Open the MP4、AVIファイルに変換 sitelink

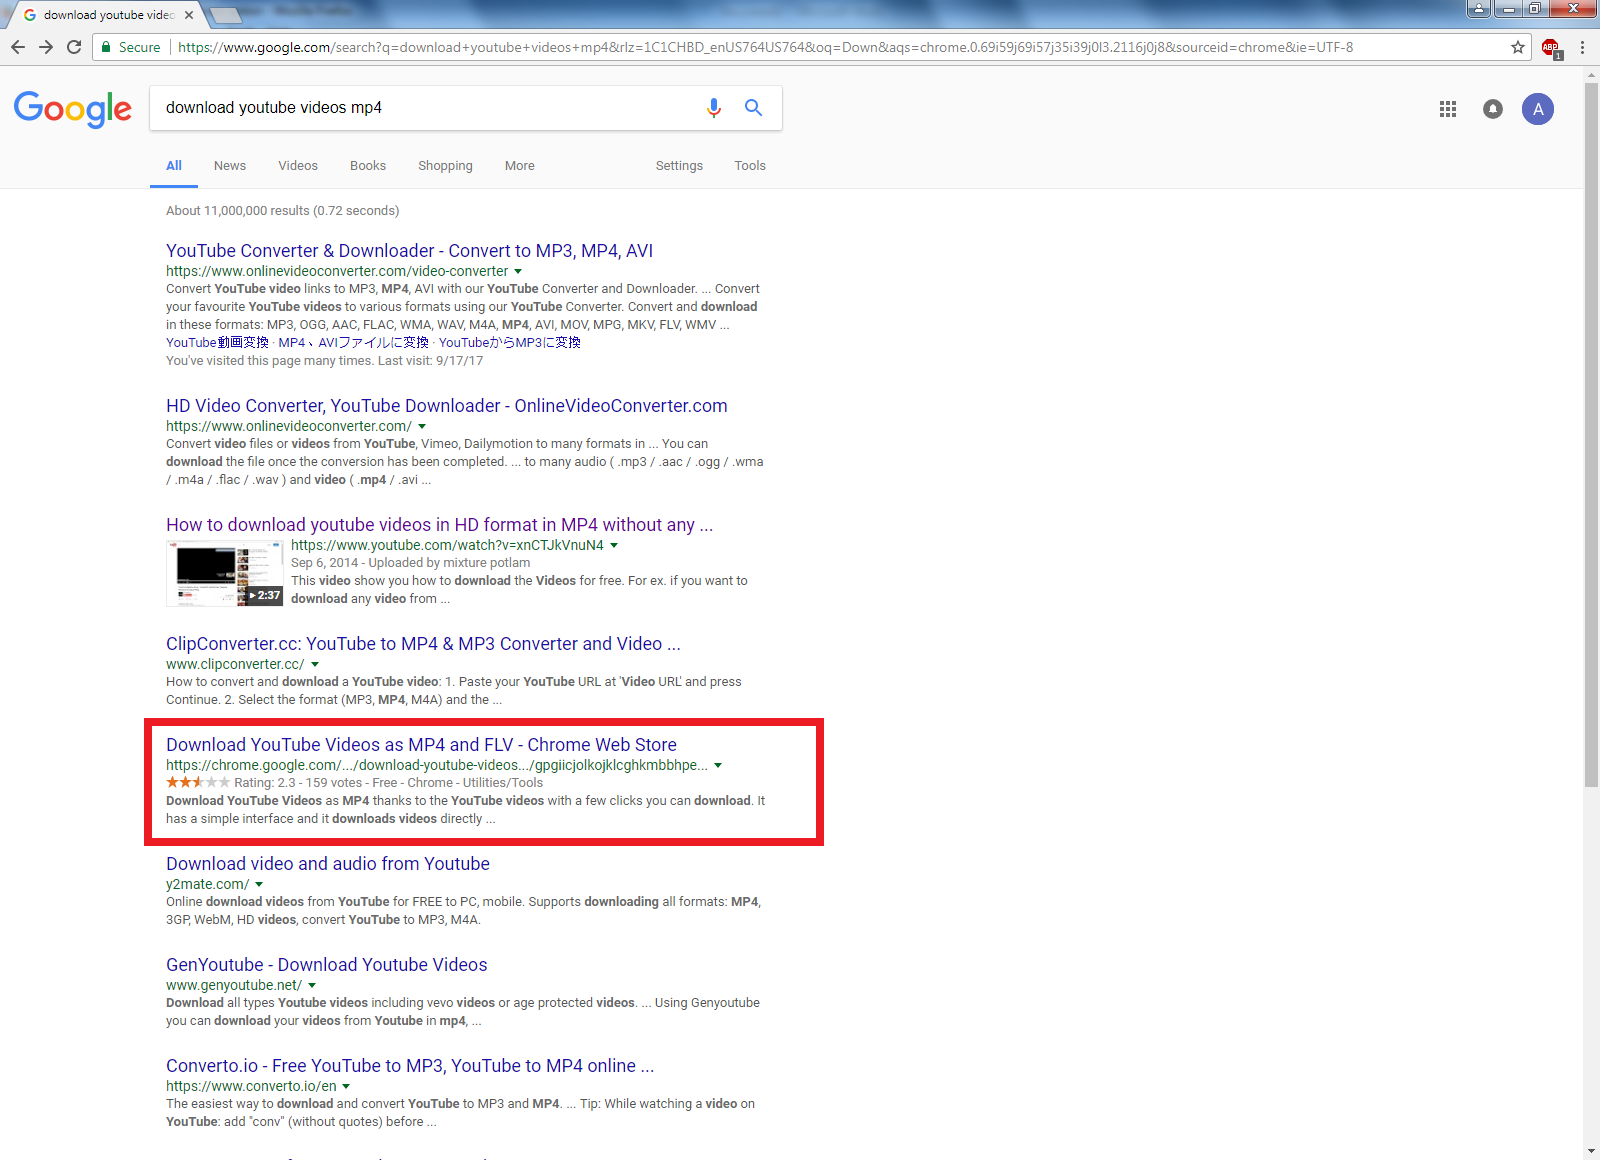(354, 343)
